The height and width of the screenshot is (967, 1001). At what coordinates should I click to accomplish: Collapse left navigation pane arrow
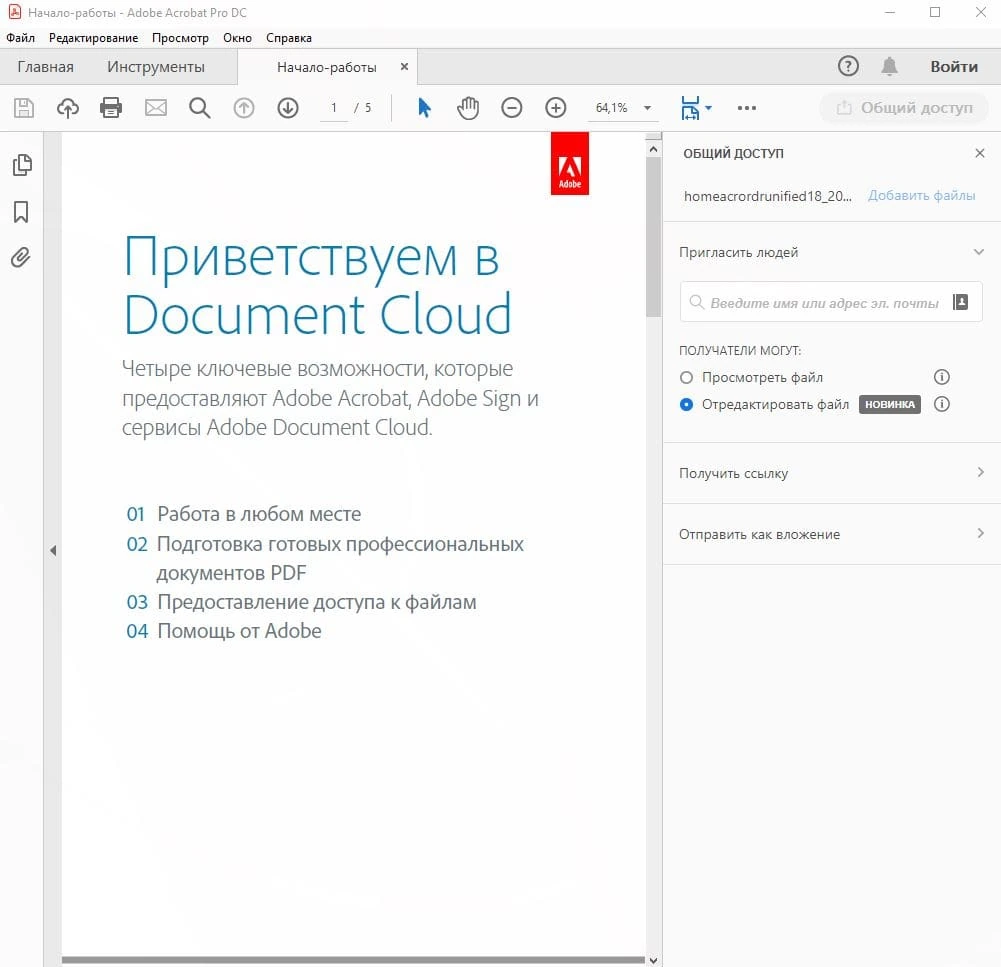tap(53, 550)
